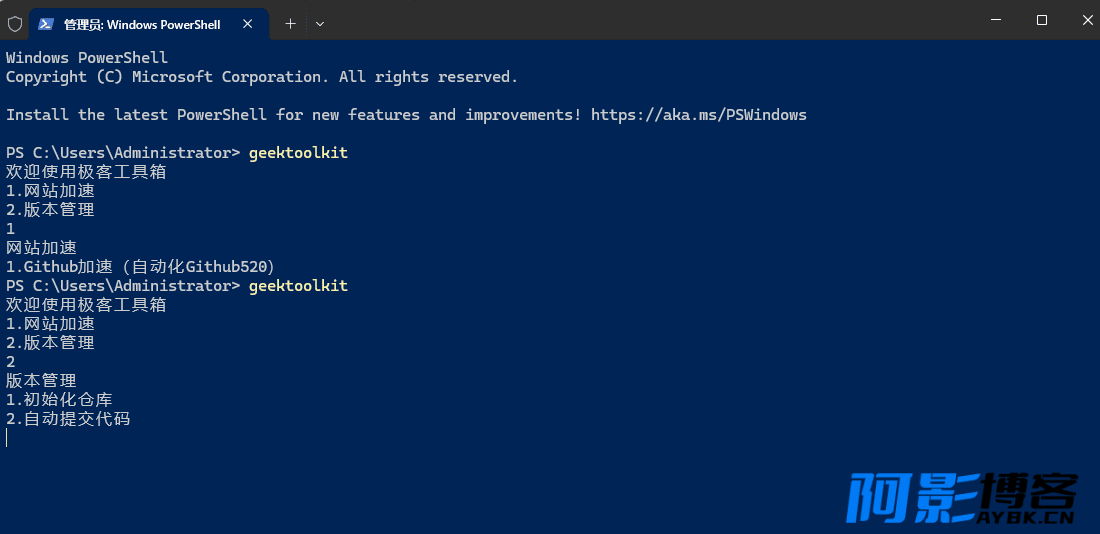Click the first 欢迎使用极客工具箱 line
Viewport: 1100px width, 534px height.
coord(86,171)
